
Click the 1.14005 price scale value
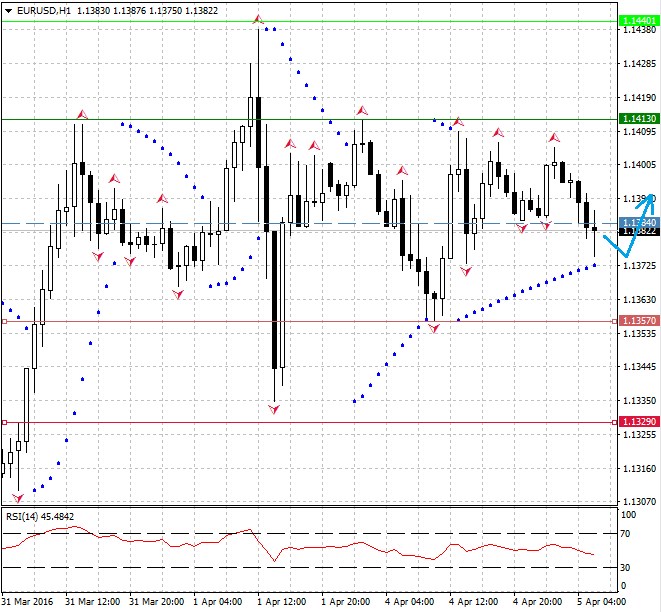coord(639,165)
